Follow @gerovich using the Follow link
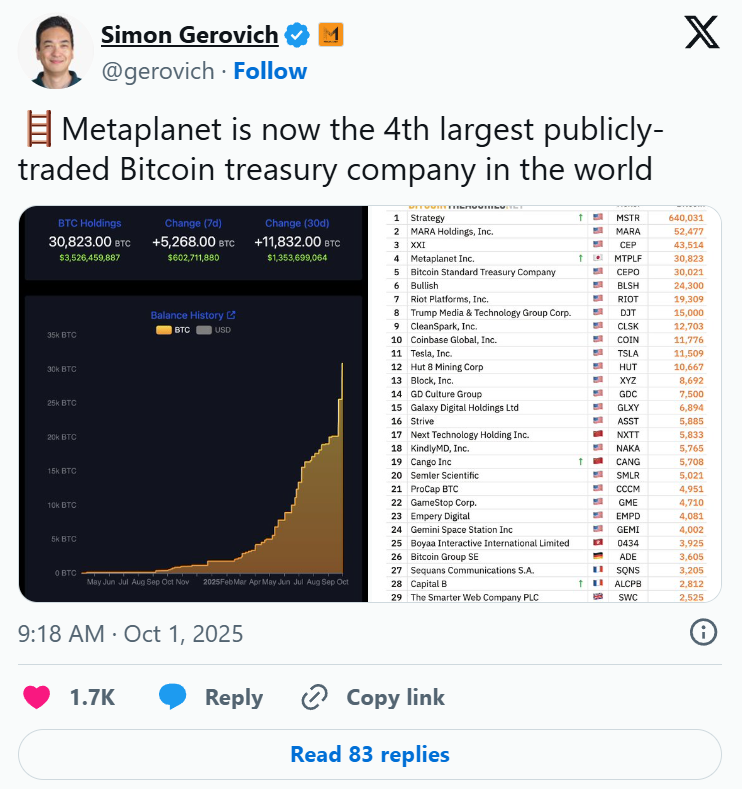 (270, 71)
